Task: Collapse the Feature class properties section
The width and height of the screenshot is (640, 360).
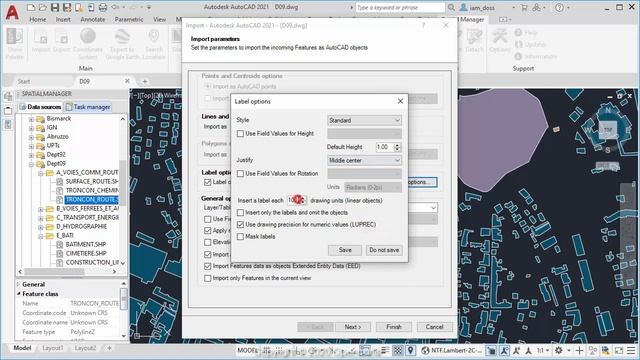Action: [x=19, y=293]
